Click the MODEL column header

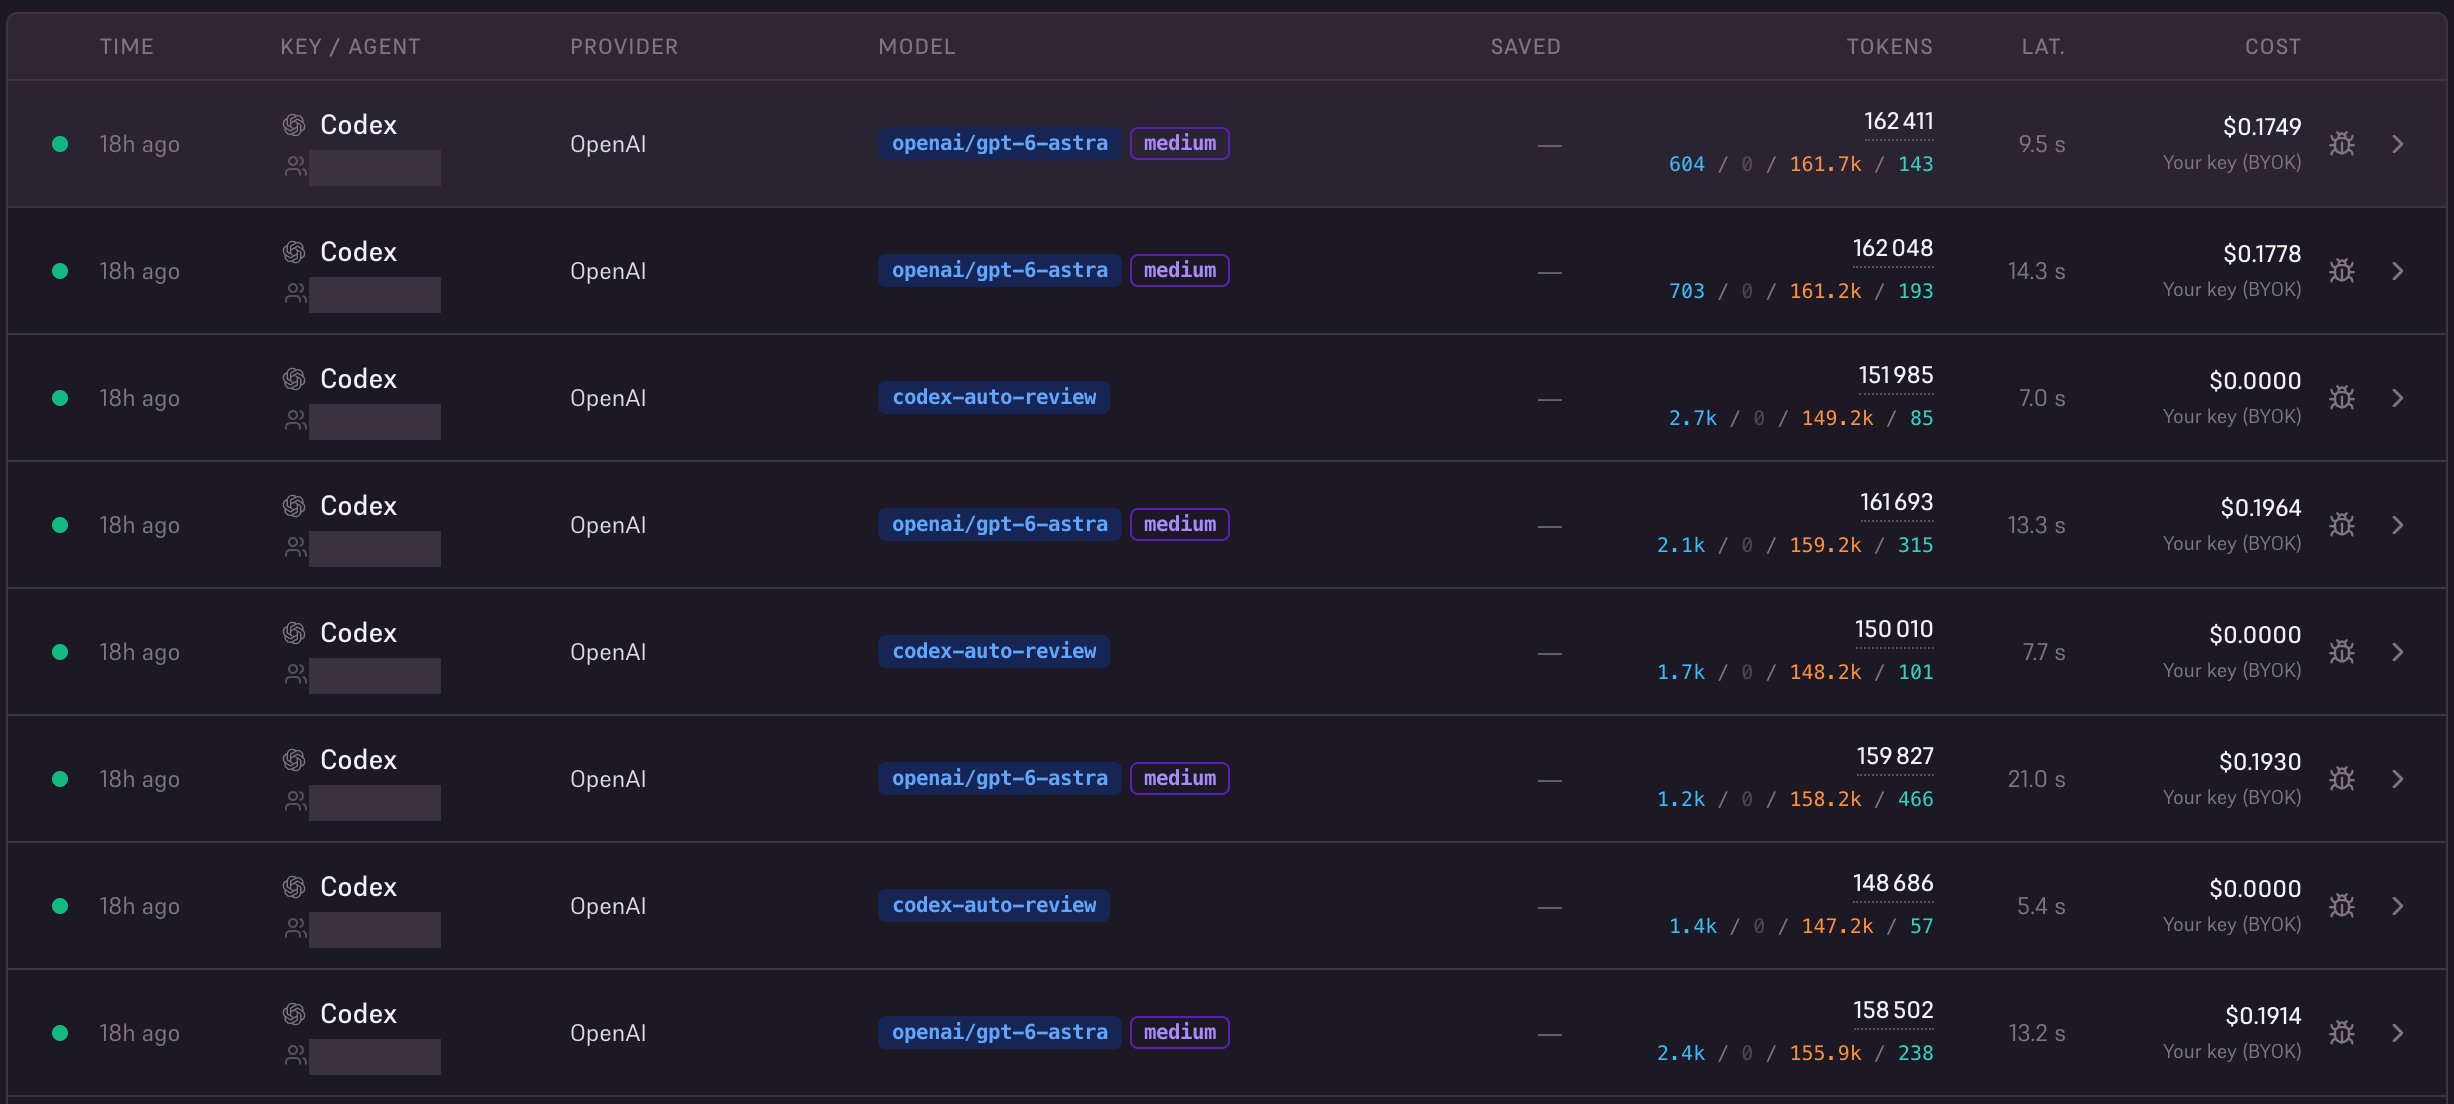[x=917, y=47]
